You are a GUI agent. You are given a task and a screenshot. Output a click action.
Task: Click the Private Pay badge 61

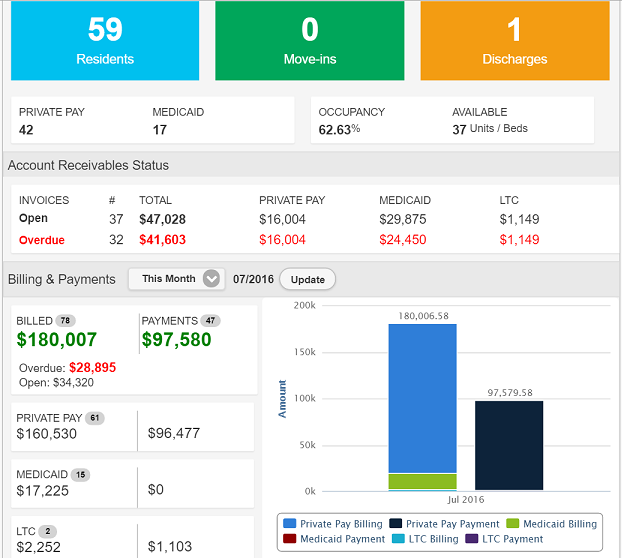tap(96, 418)
